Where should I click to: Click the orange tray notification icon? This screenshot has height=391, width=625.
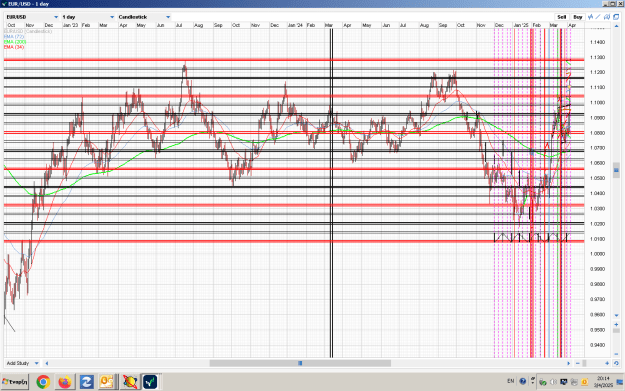click(584, 382)
